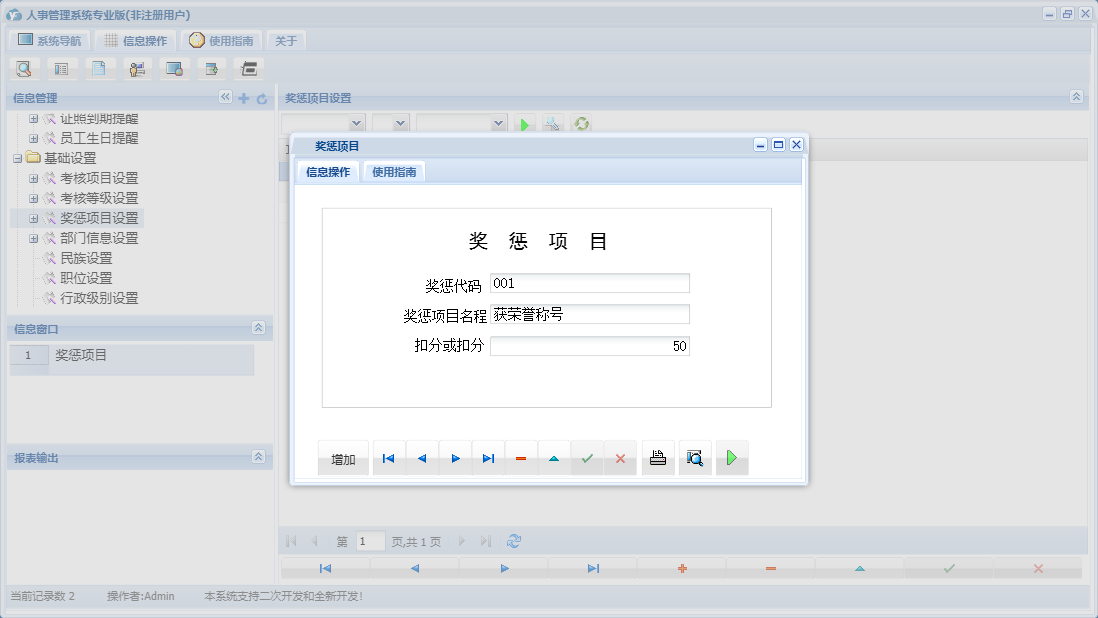Open the search/preview tool in the main toolbar
This screenshot has width=1098, height=618.
pos(24,68)
